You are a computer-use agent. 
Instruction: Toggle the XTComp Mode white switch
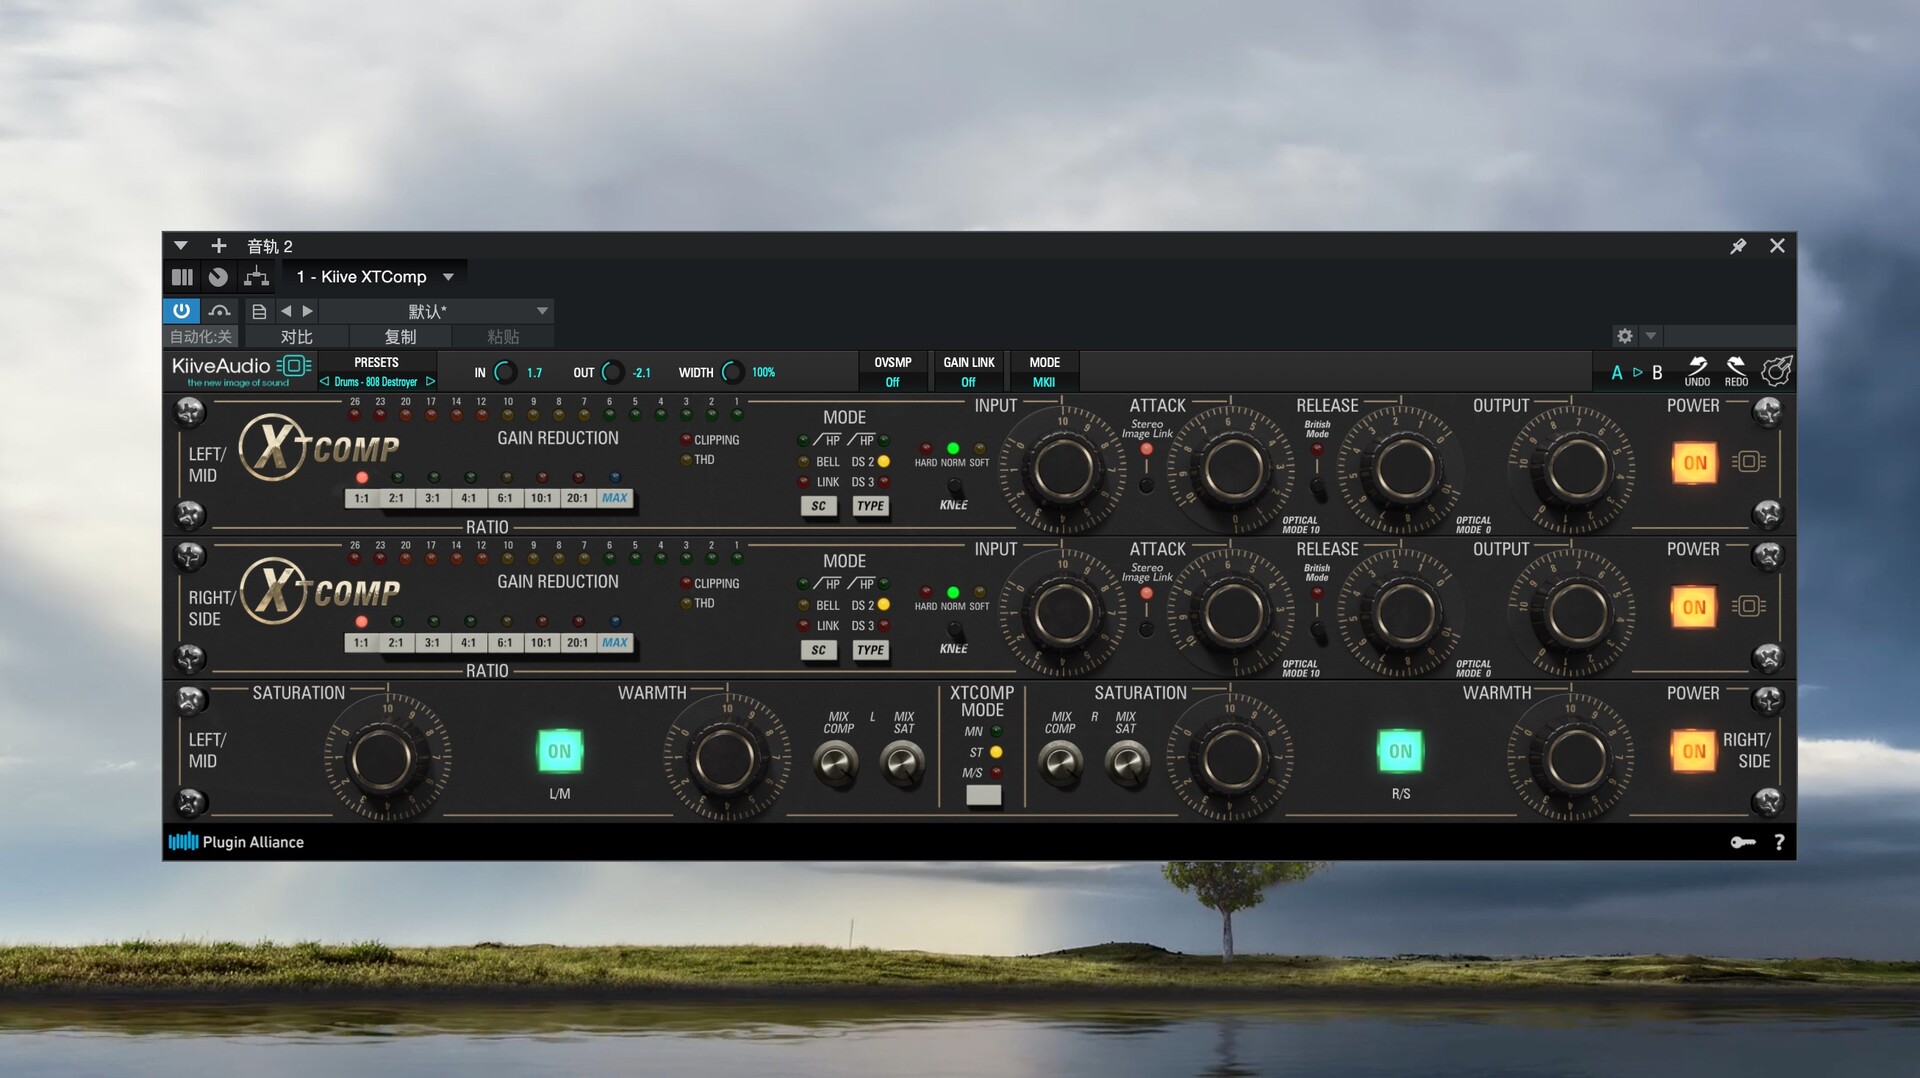click(x=983, y=795)
